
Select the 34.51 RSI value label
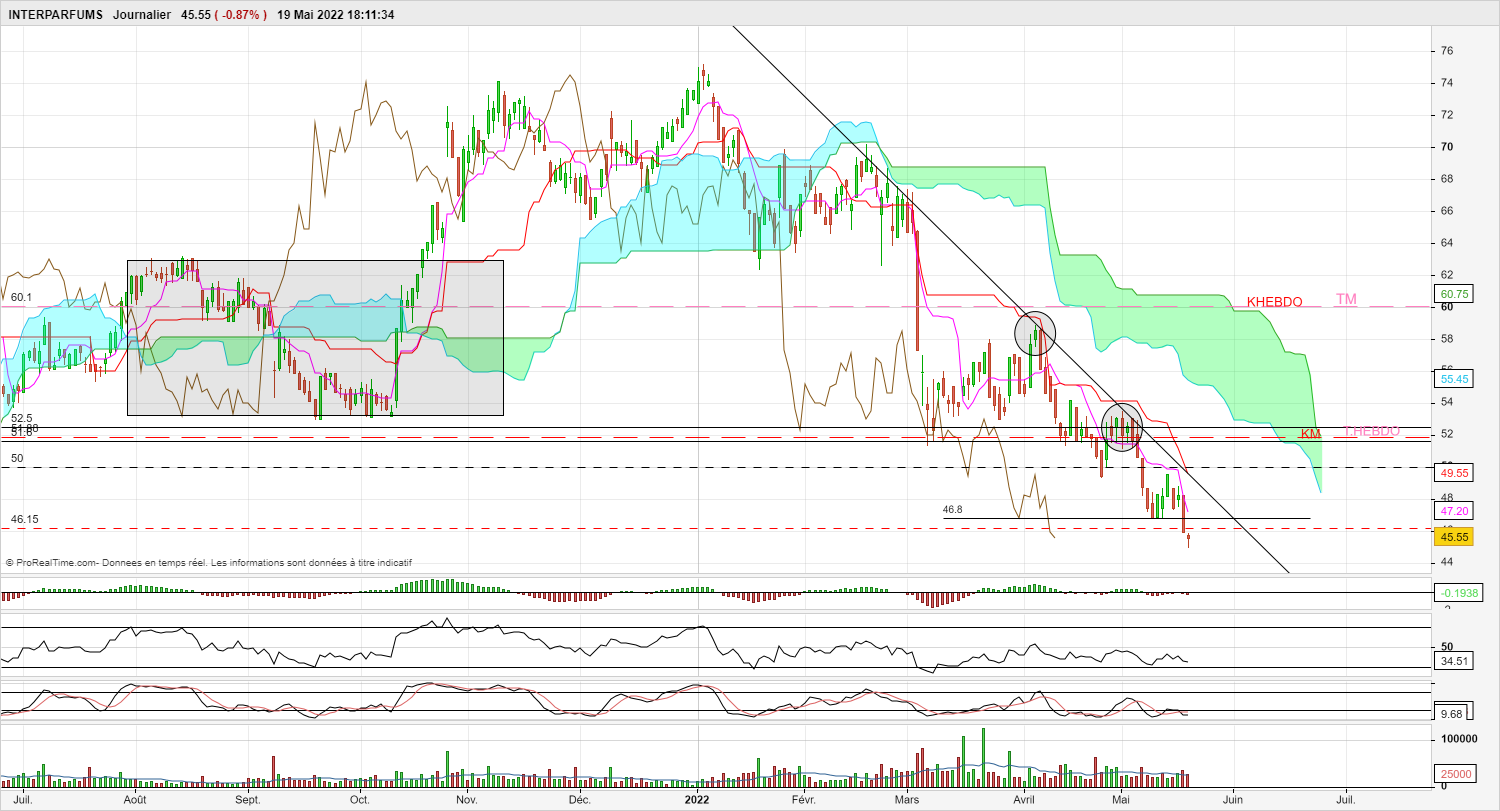point(1452,661)
